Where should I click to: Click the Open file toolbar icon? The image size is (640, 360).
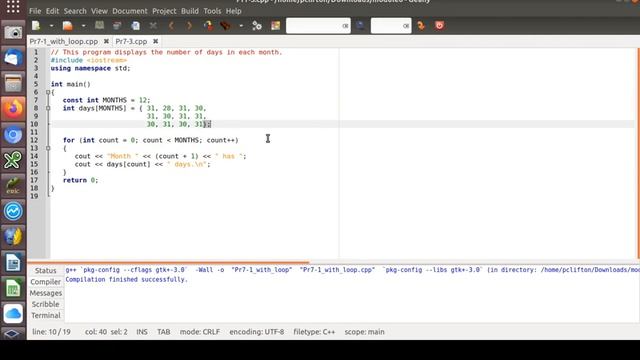(x=67, y=26)
